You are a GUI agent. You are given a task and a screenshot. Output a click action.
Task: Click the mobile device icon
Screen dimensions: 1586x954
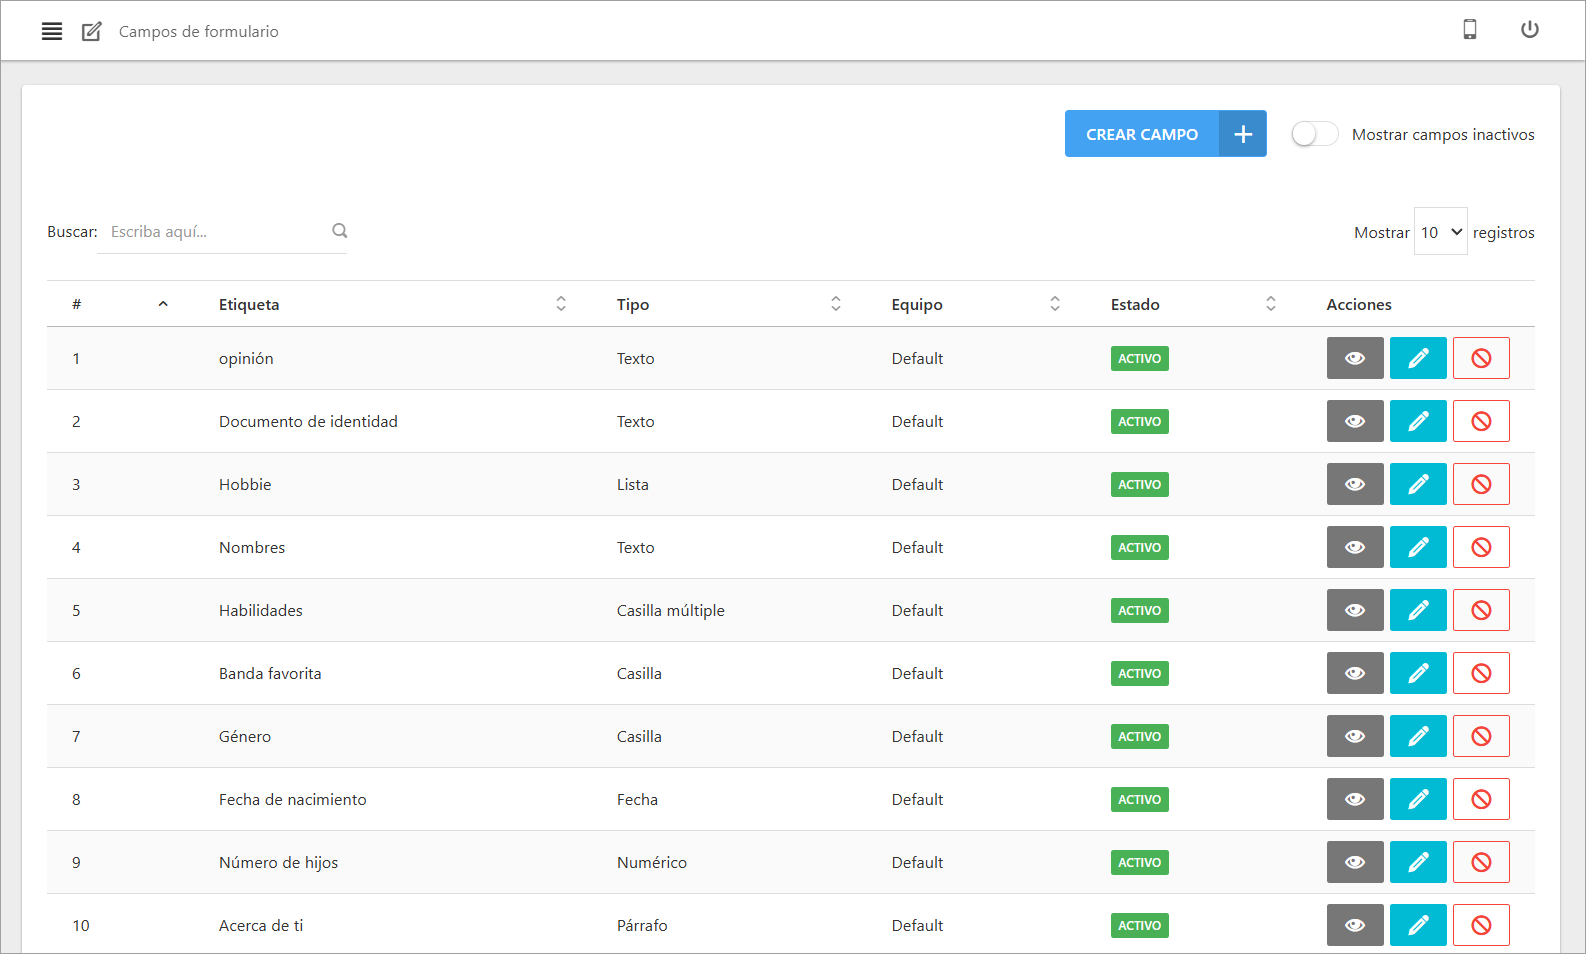pos(1469,30)
